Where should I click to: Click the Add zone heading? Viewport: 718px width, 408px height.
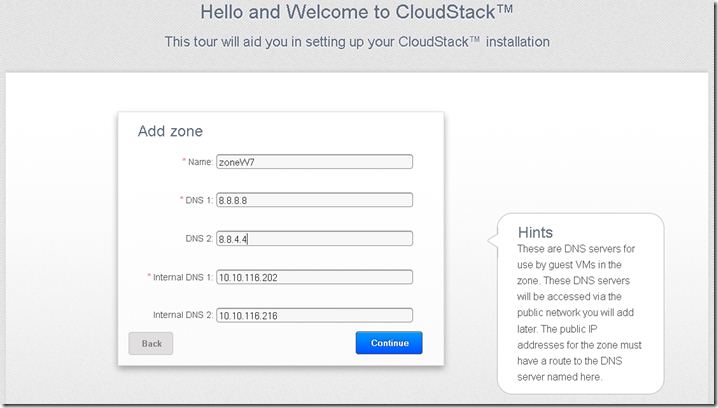pos(170,131)
